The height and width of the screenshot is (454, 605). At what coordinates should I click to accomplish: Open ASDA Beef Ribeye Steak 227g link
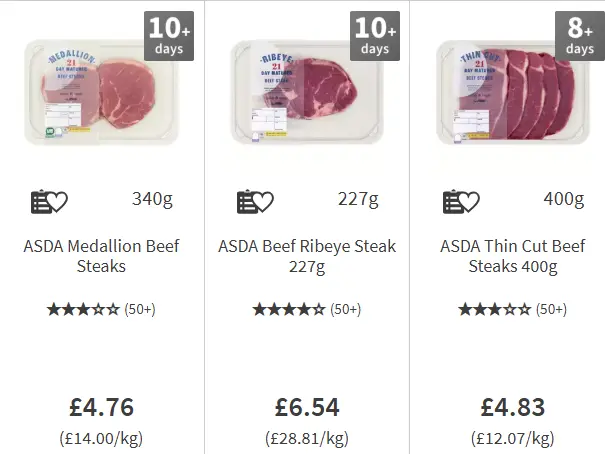[x=307, y=256]
